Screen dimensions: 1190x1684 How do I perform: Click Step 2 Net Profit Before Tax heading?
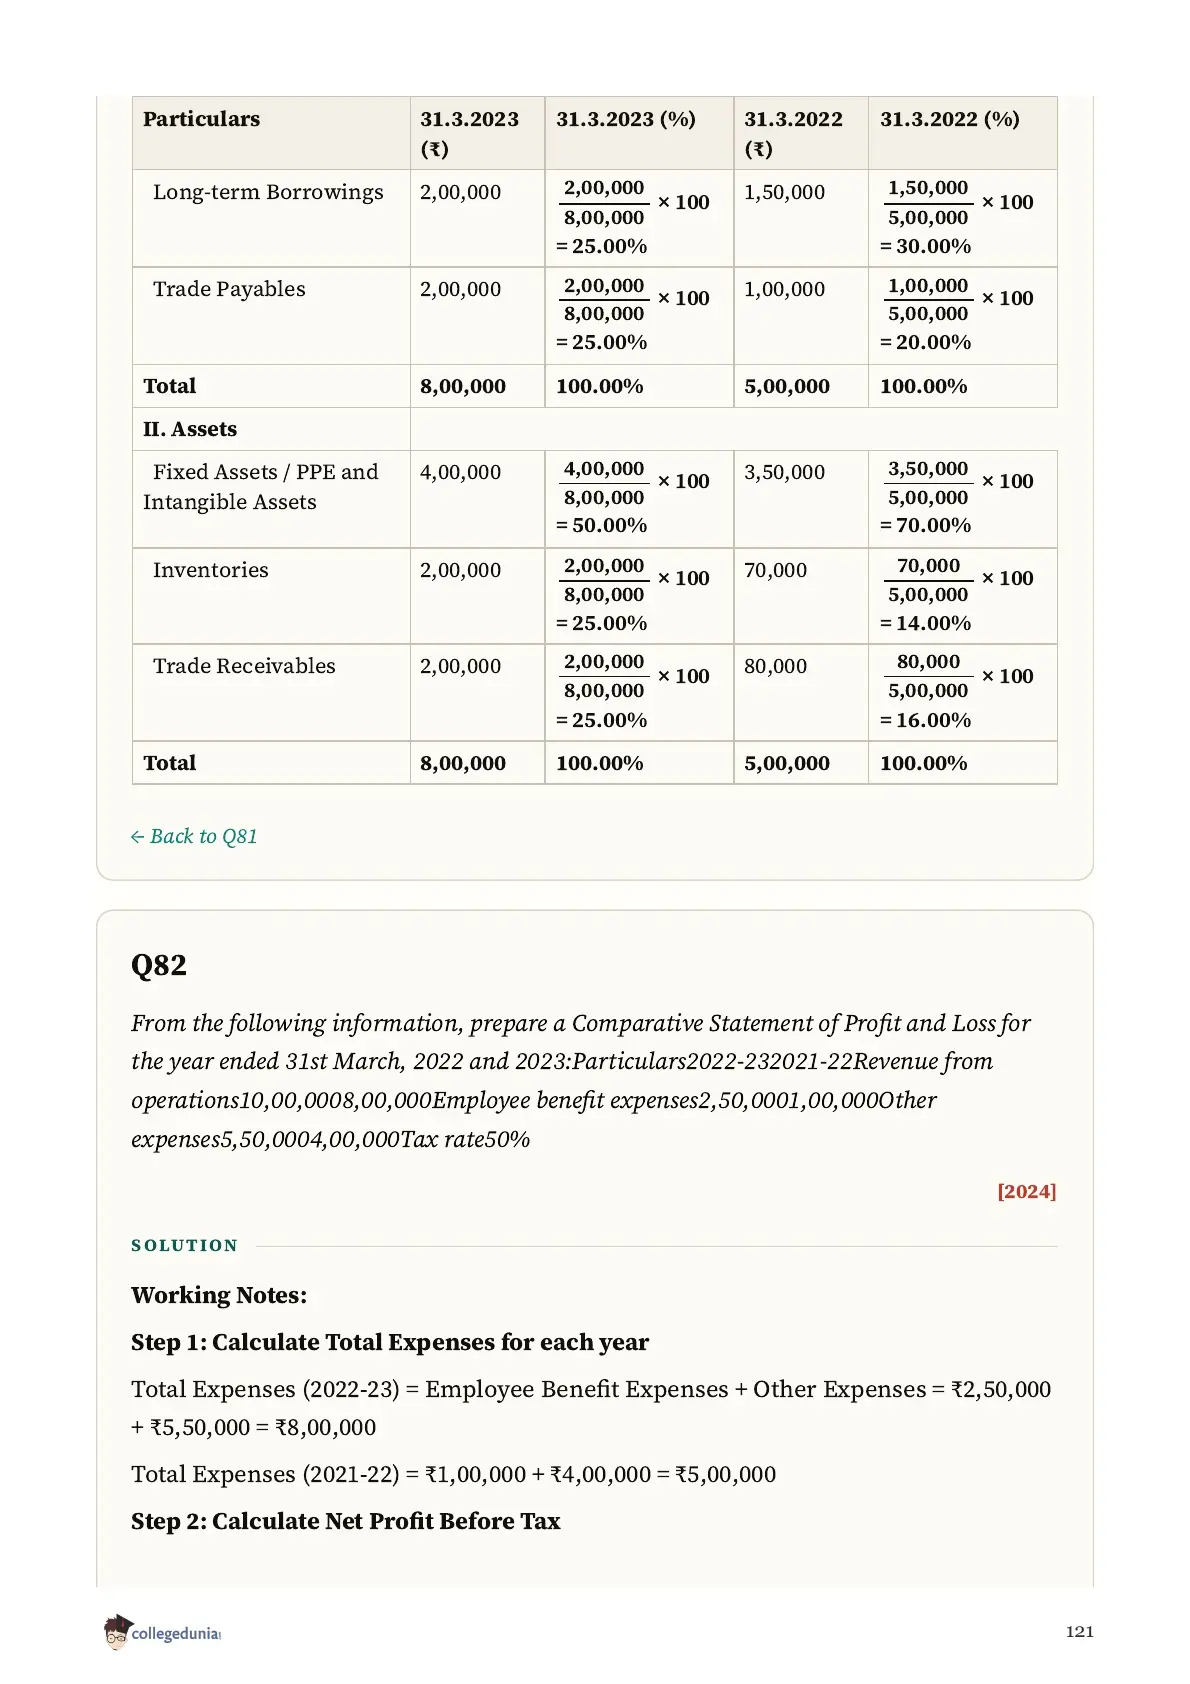[x=346, y=1521]
